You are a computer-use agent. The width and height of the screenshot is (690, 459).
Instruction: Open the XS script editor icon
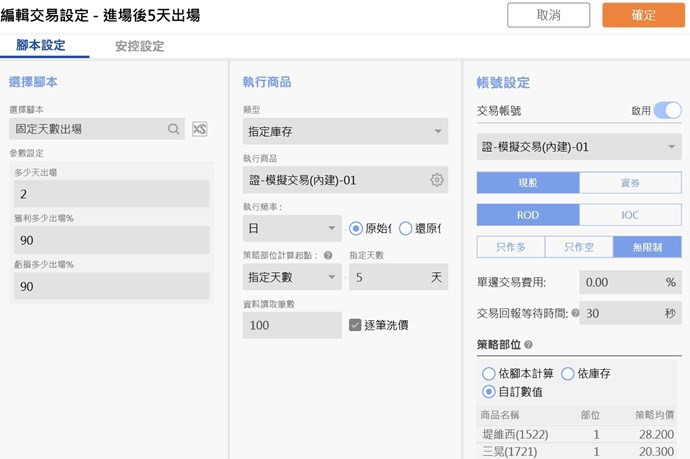[x=200, y=129]
